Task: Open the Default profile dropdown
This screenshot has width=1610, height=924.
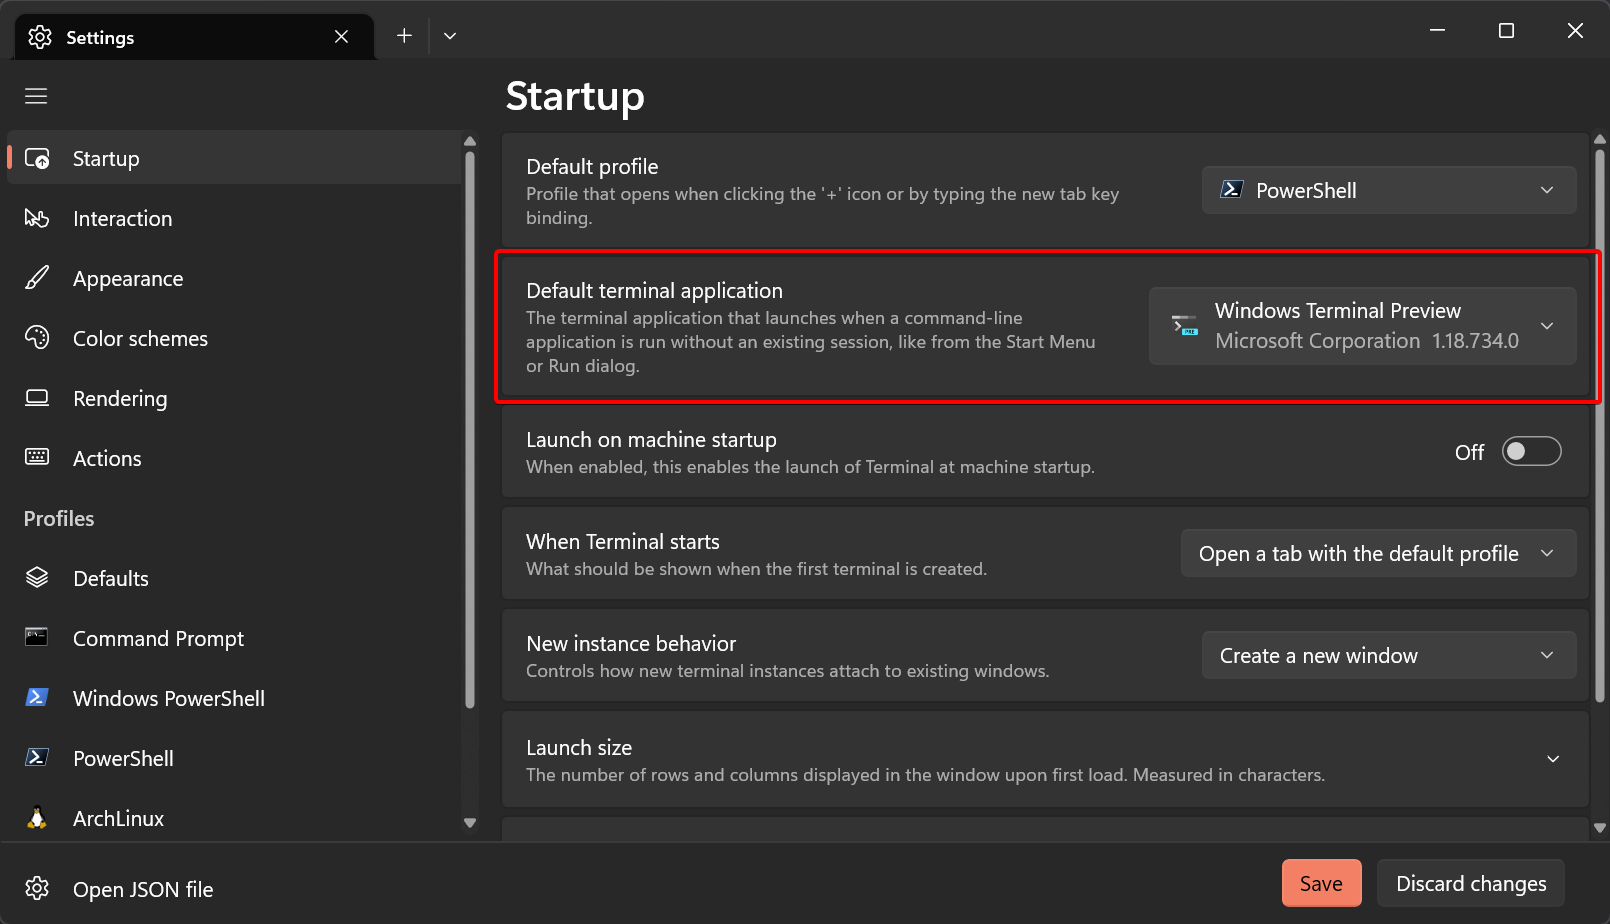Action: (1388, 190)
